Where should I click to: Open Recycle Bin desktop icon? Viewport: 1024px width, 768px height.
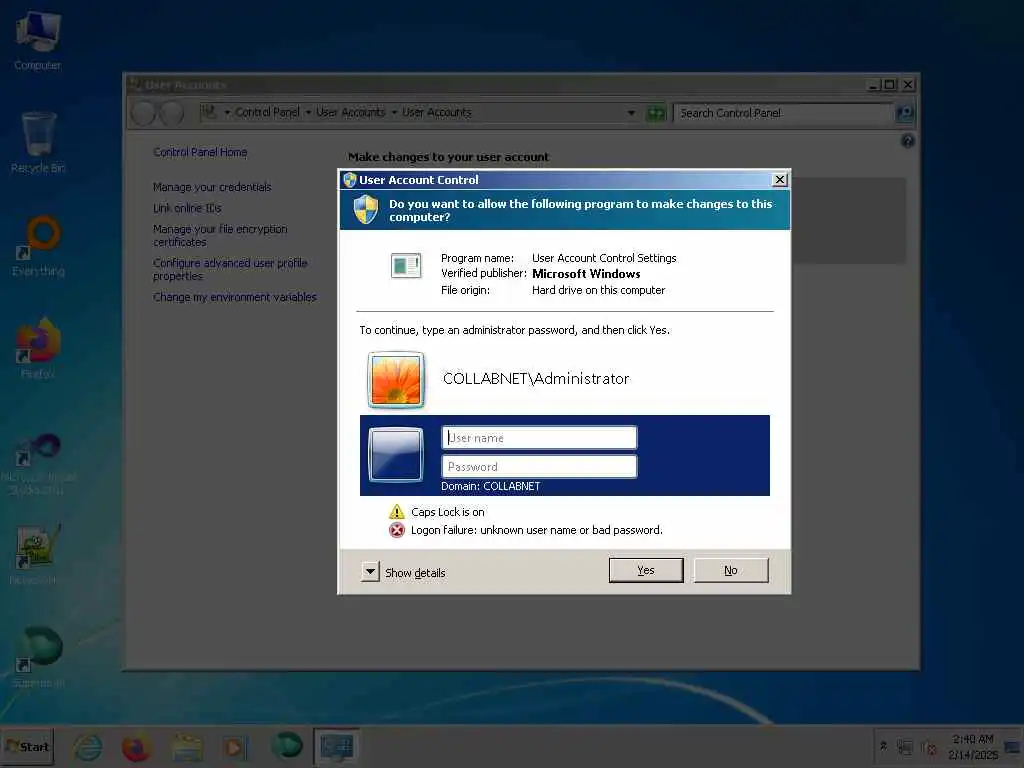[x=38, y=142]
